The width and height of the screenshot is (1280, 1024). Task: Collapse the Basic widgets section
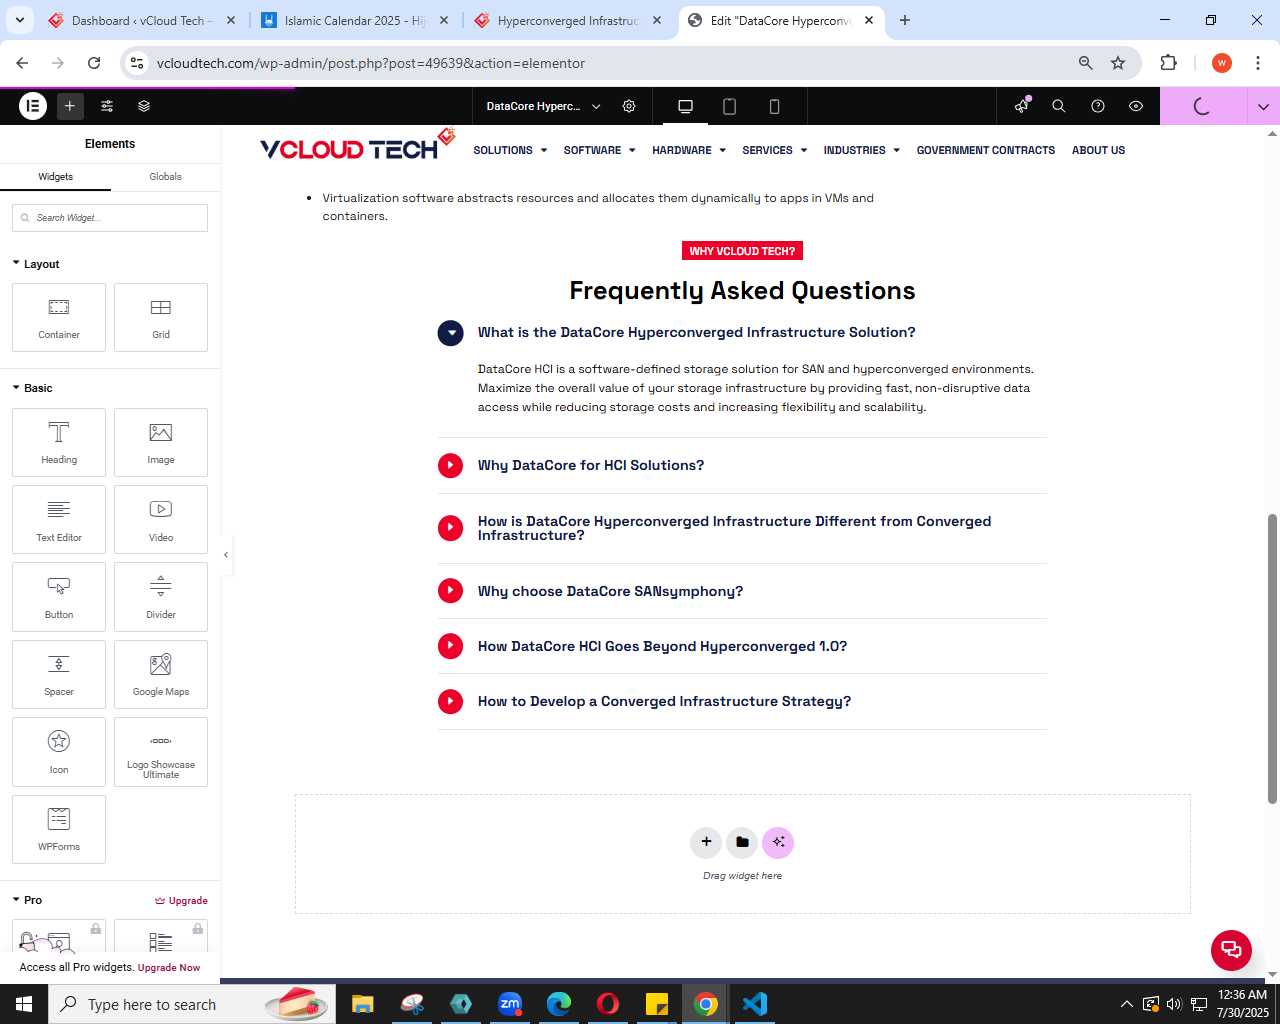[x=32, y=388]
